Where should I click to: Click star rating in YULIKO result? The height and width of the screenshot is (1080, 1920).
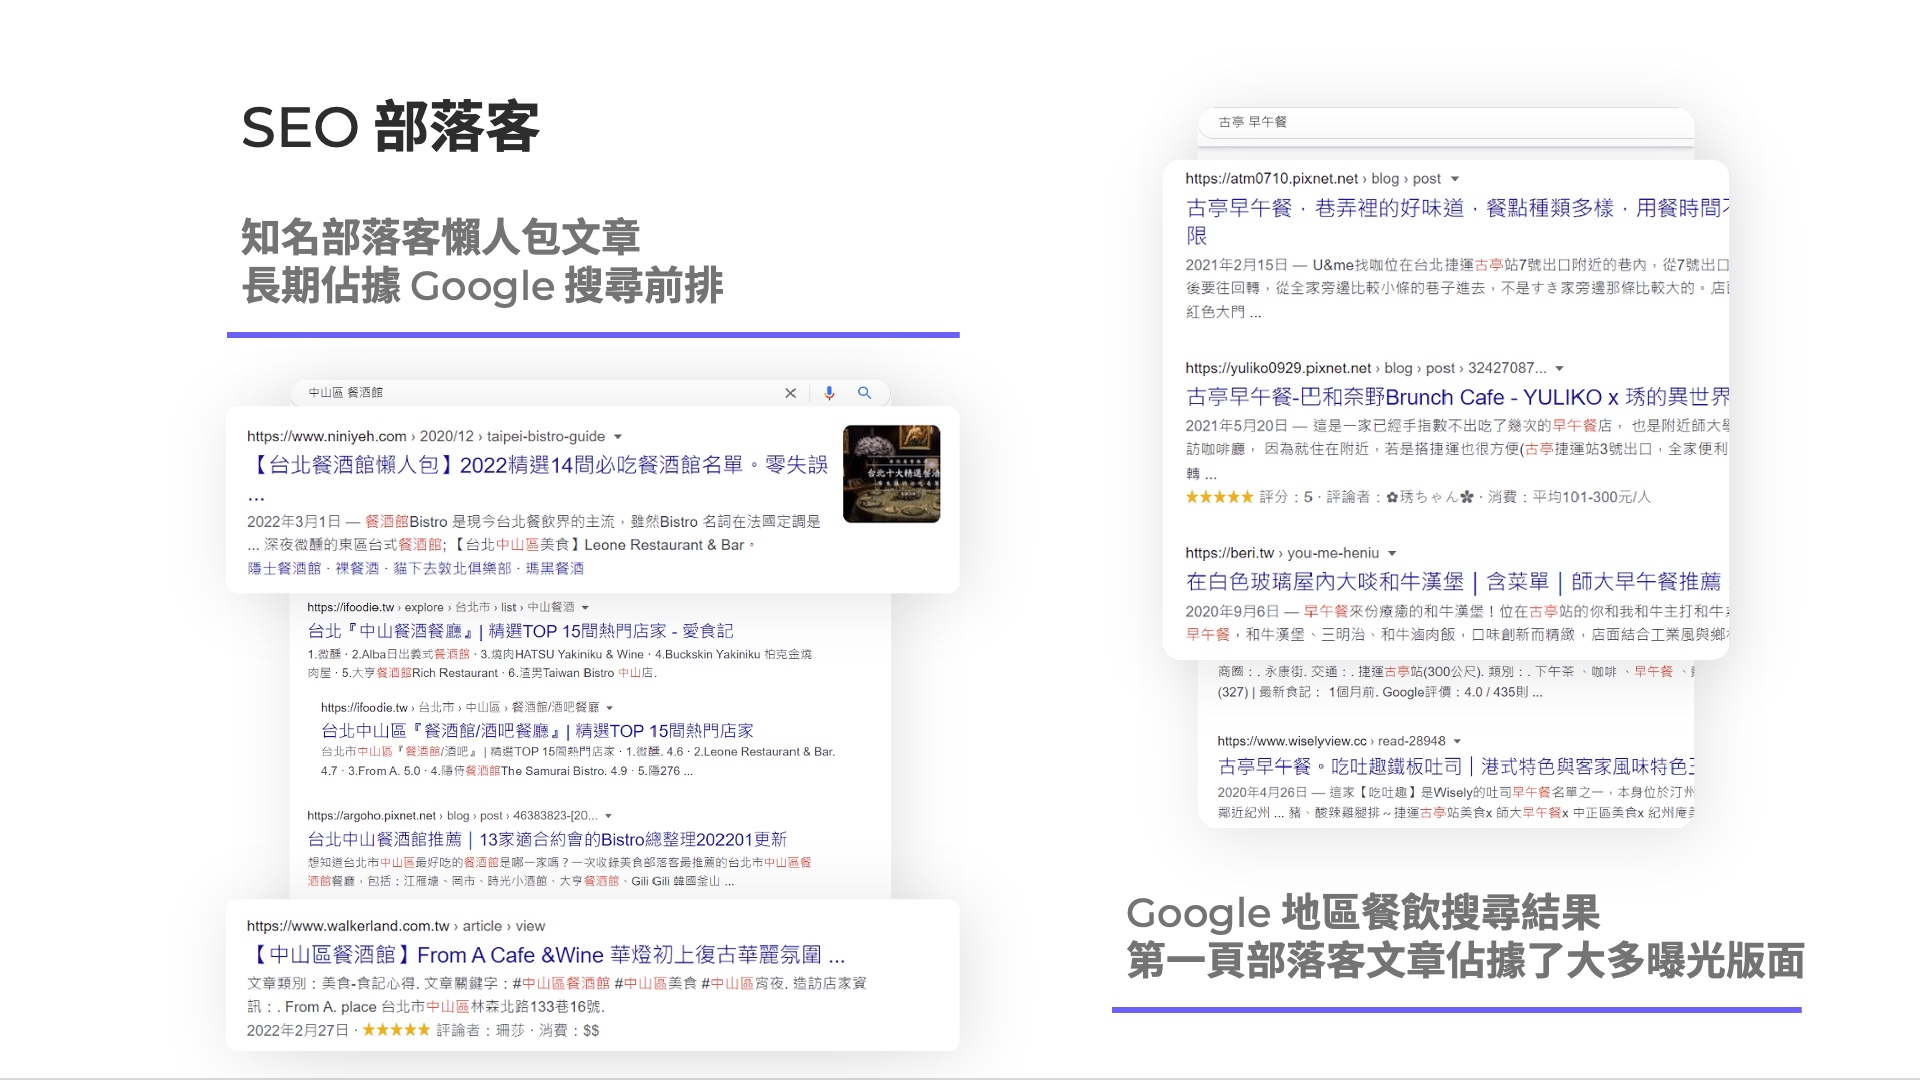pos(1219,497)
